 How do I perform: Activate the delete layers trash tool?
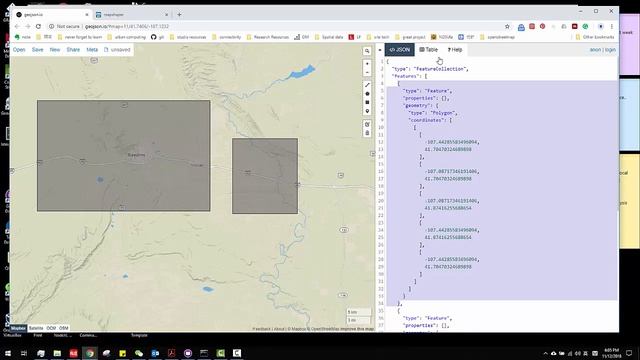tap(367, 133)
